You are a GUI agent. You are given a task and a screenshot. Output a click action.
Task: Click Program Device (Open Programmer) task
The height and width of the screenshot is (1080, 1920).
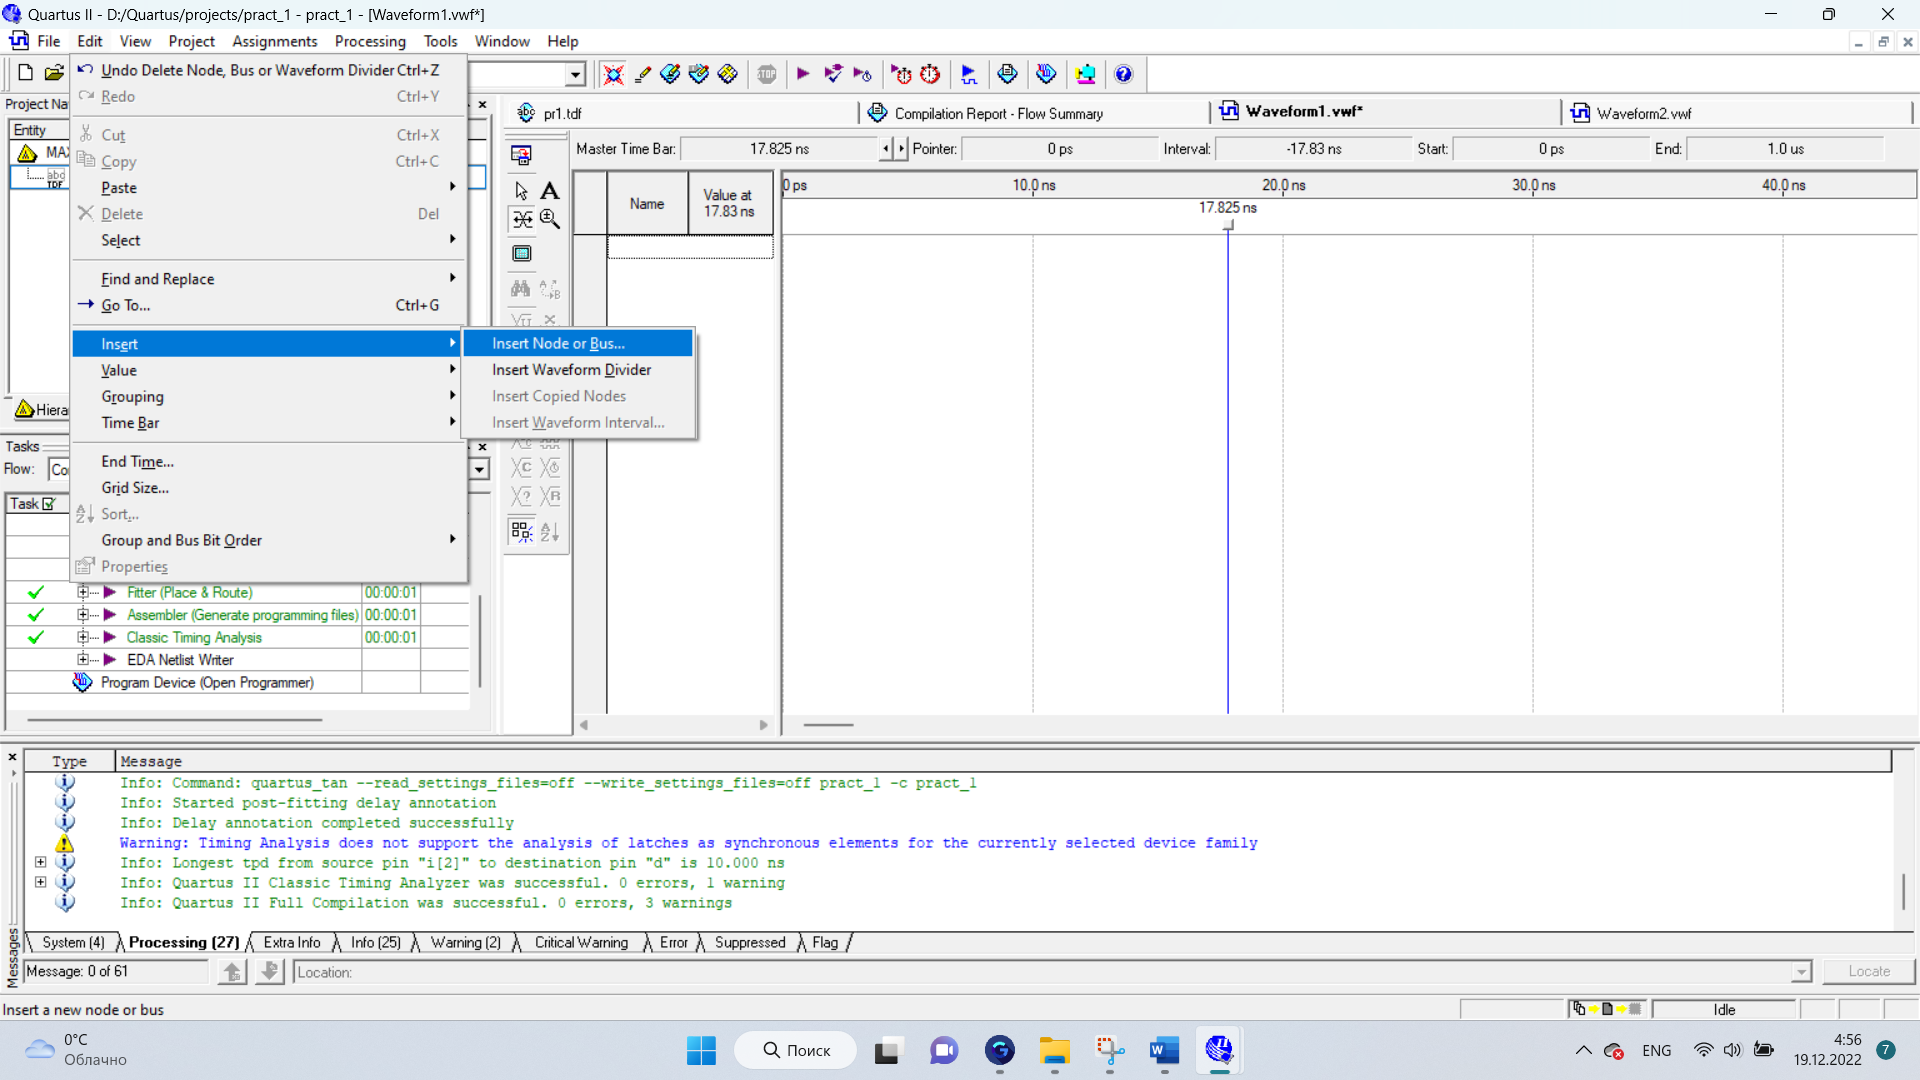[207, 682]
